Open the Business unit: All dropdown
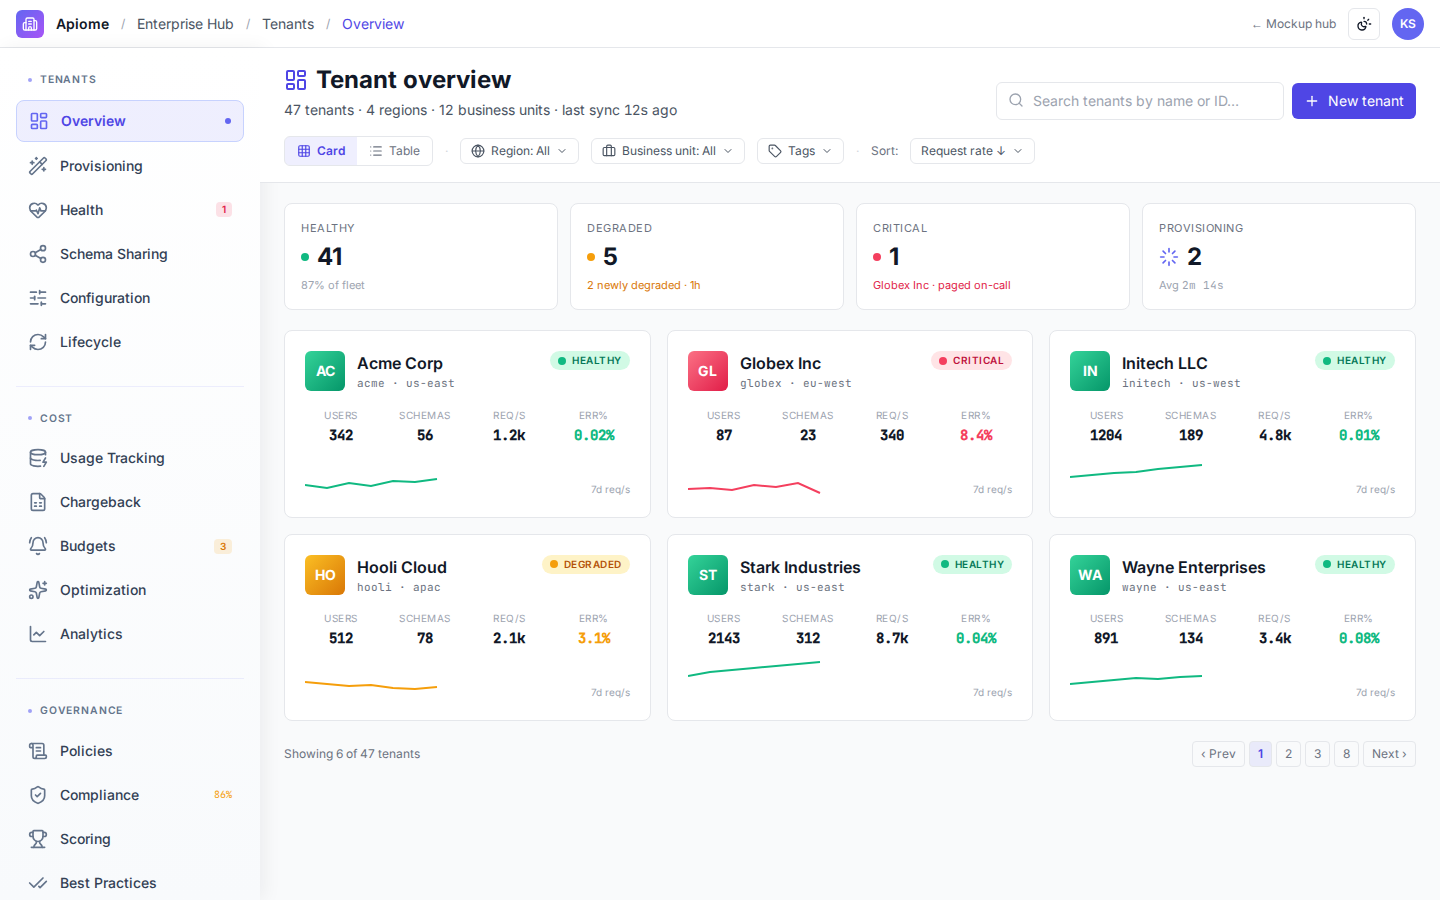This screenshot has width=1440, height=900. coord(668,151)
